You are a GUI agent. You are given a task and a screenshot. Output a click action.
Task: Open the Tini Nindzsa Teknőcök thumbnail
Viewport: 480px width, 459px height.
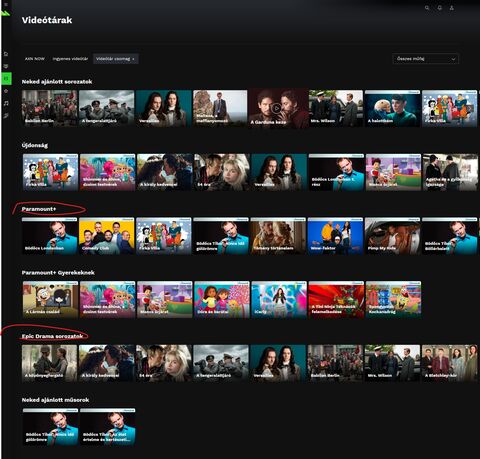(x=336, y=299)
